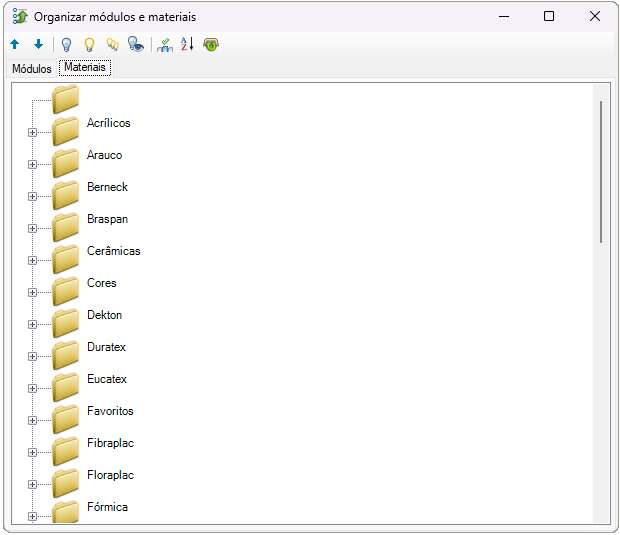Click the blue unlit light bulb icon
Viewport: 620px width, 535px height.
[66, 44]
